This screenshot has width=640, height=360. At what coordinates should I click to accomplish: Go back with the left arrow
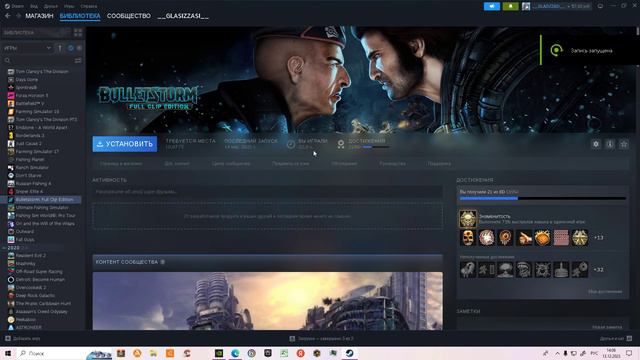[8, 16]
